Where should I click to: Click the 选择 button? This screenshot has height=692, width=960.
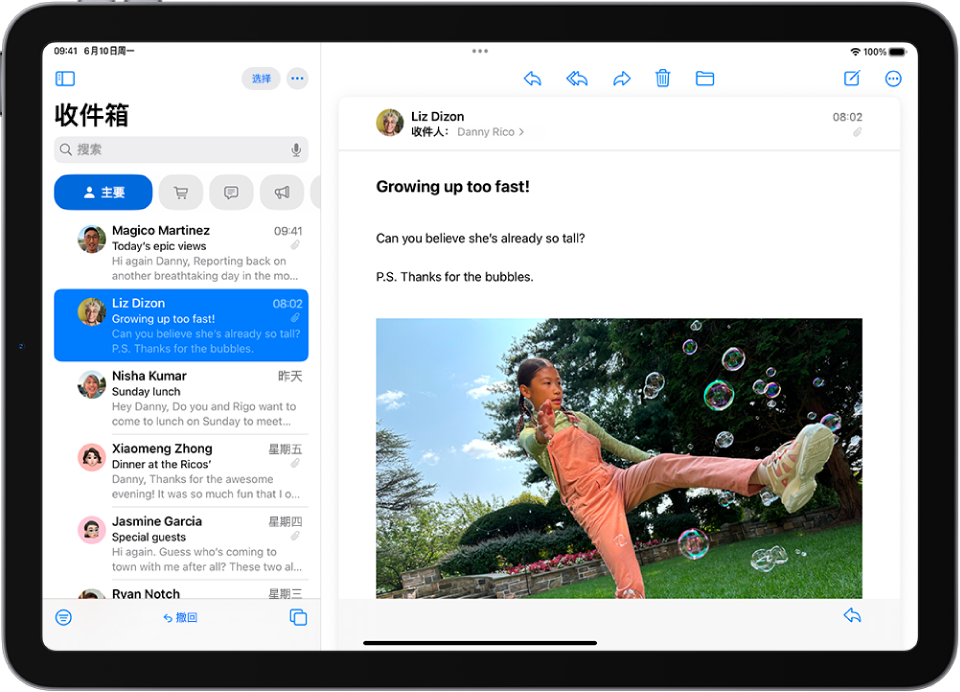pos(261,78)
